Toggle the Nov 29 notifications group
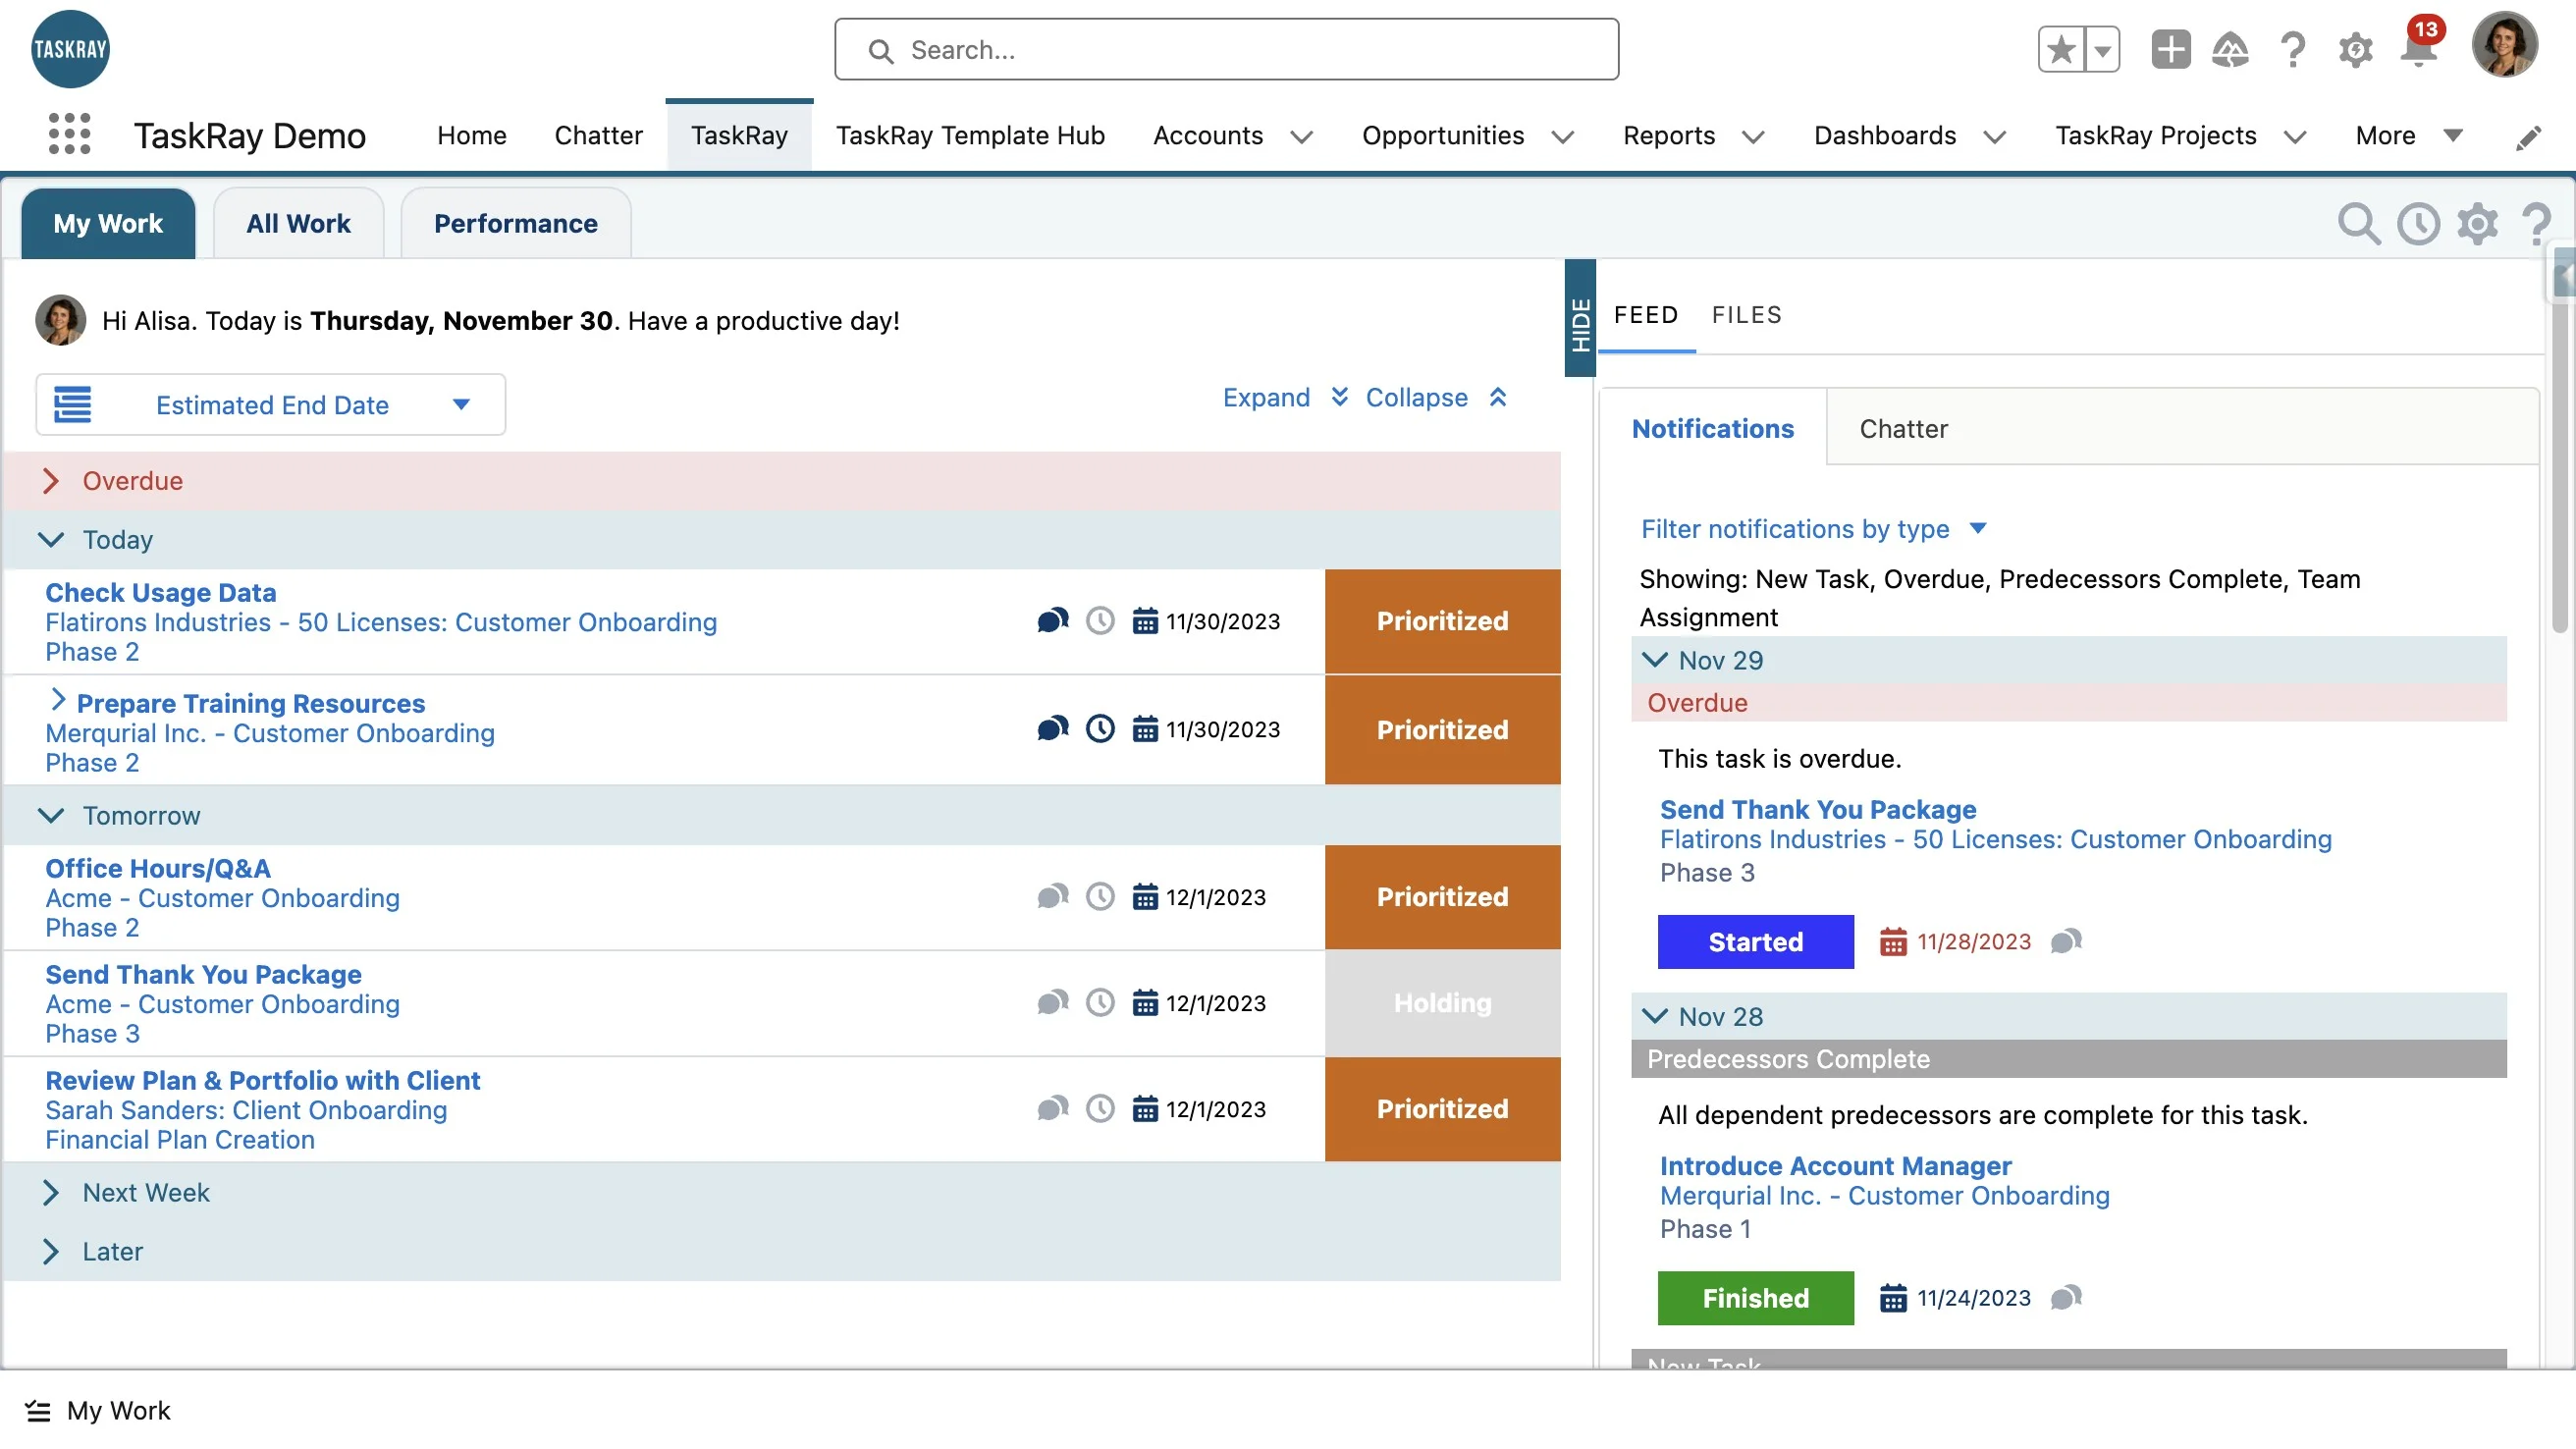This screenshot has width=2576, height=1449. coord(1655,660)
